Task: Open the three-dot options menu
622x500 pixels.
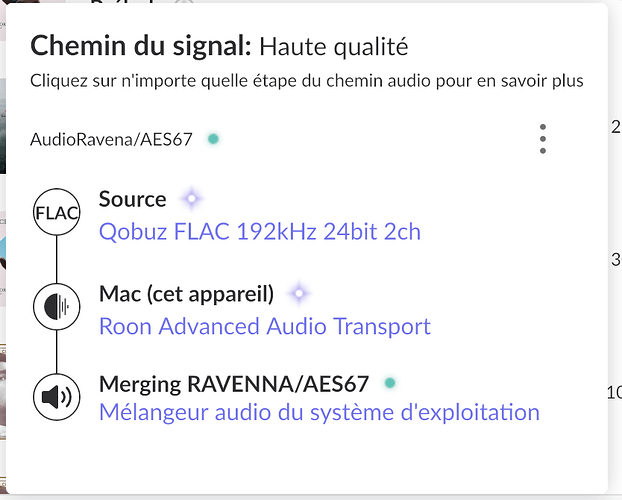Action: click(x=542, y=139)
